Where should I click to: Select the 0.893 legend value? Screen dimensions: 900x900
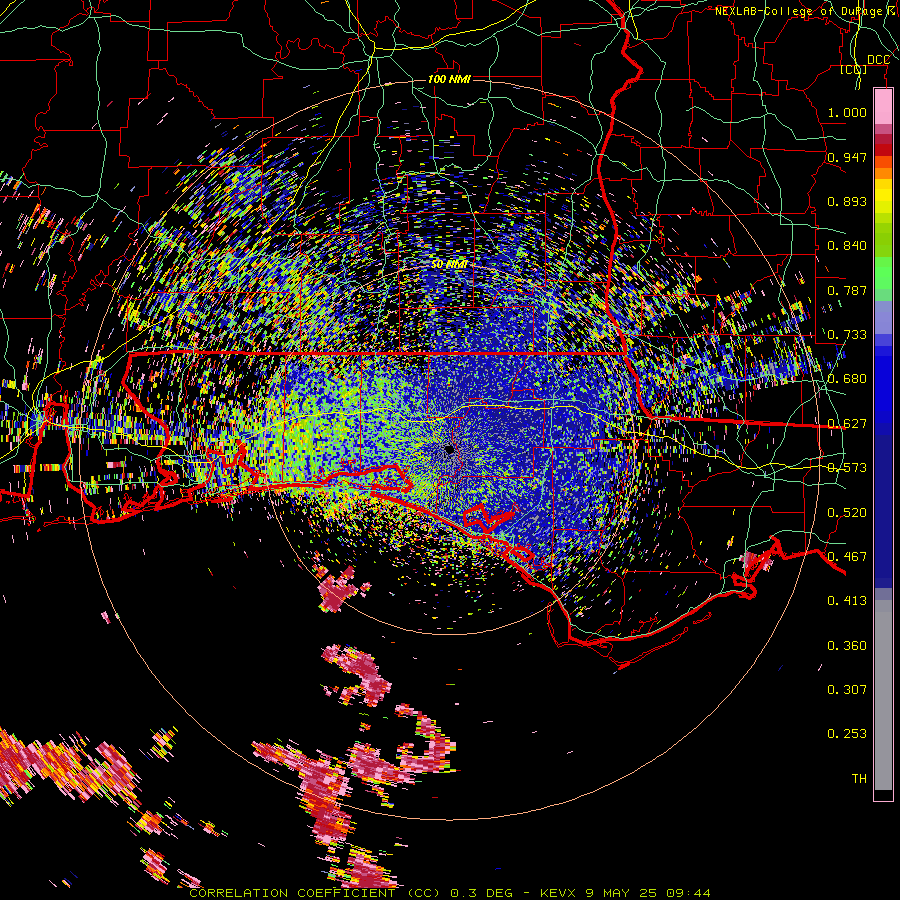(x=847, y=201)
